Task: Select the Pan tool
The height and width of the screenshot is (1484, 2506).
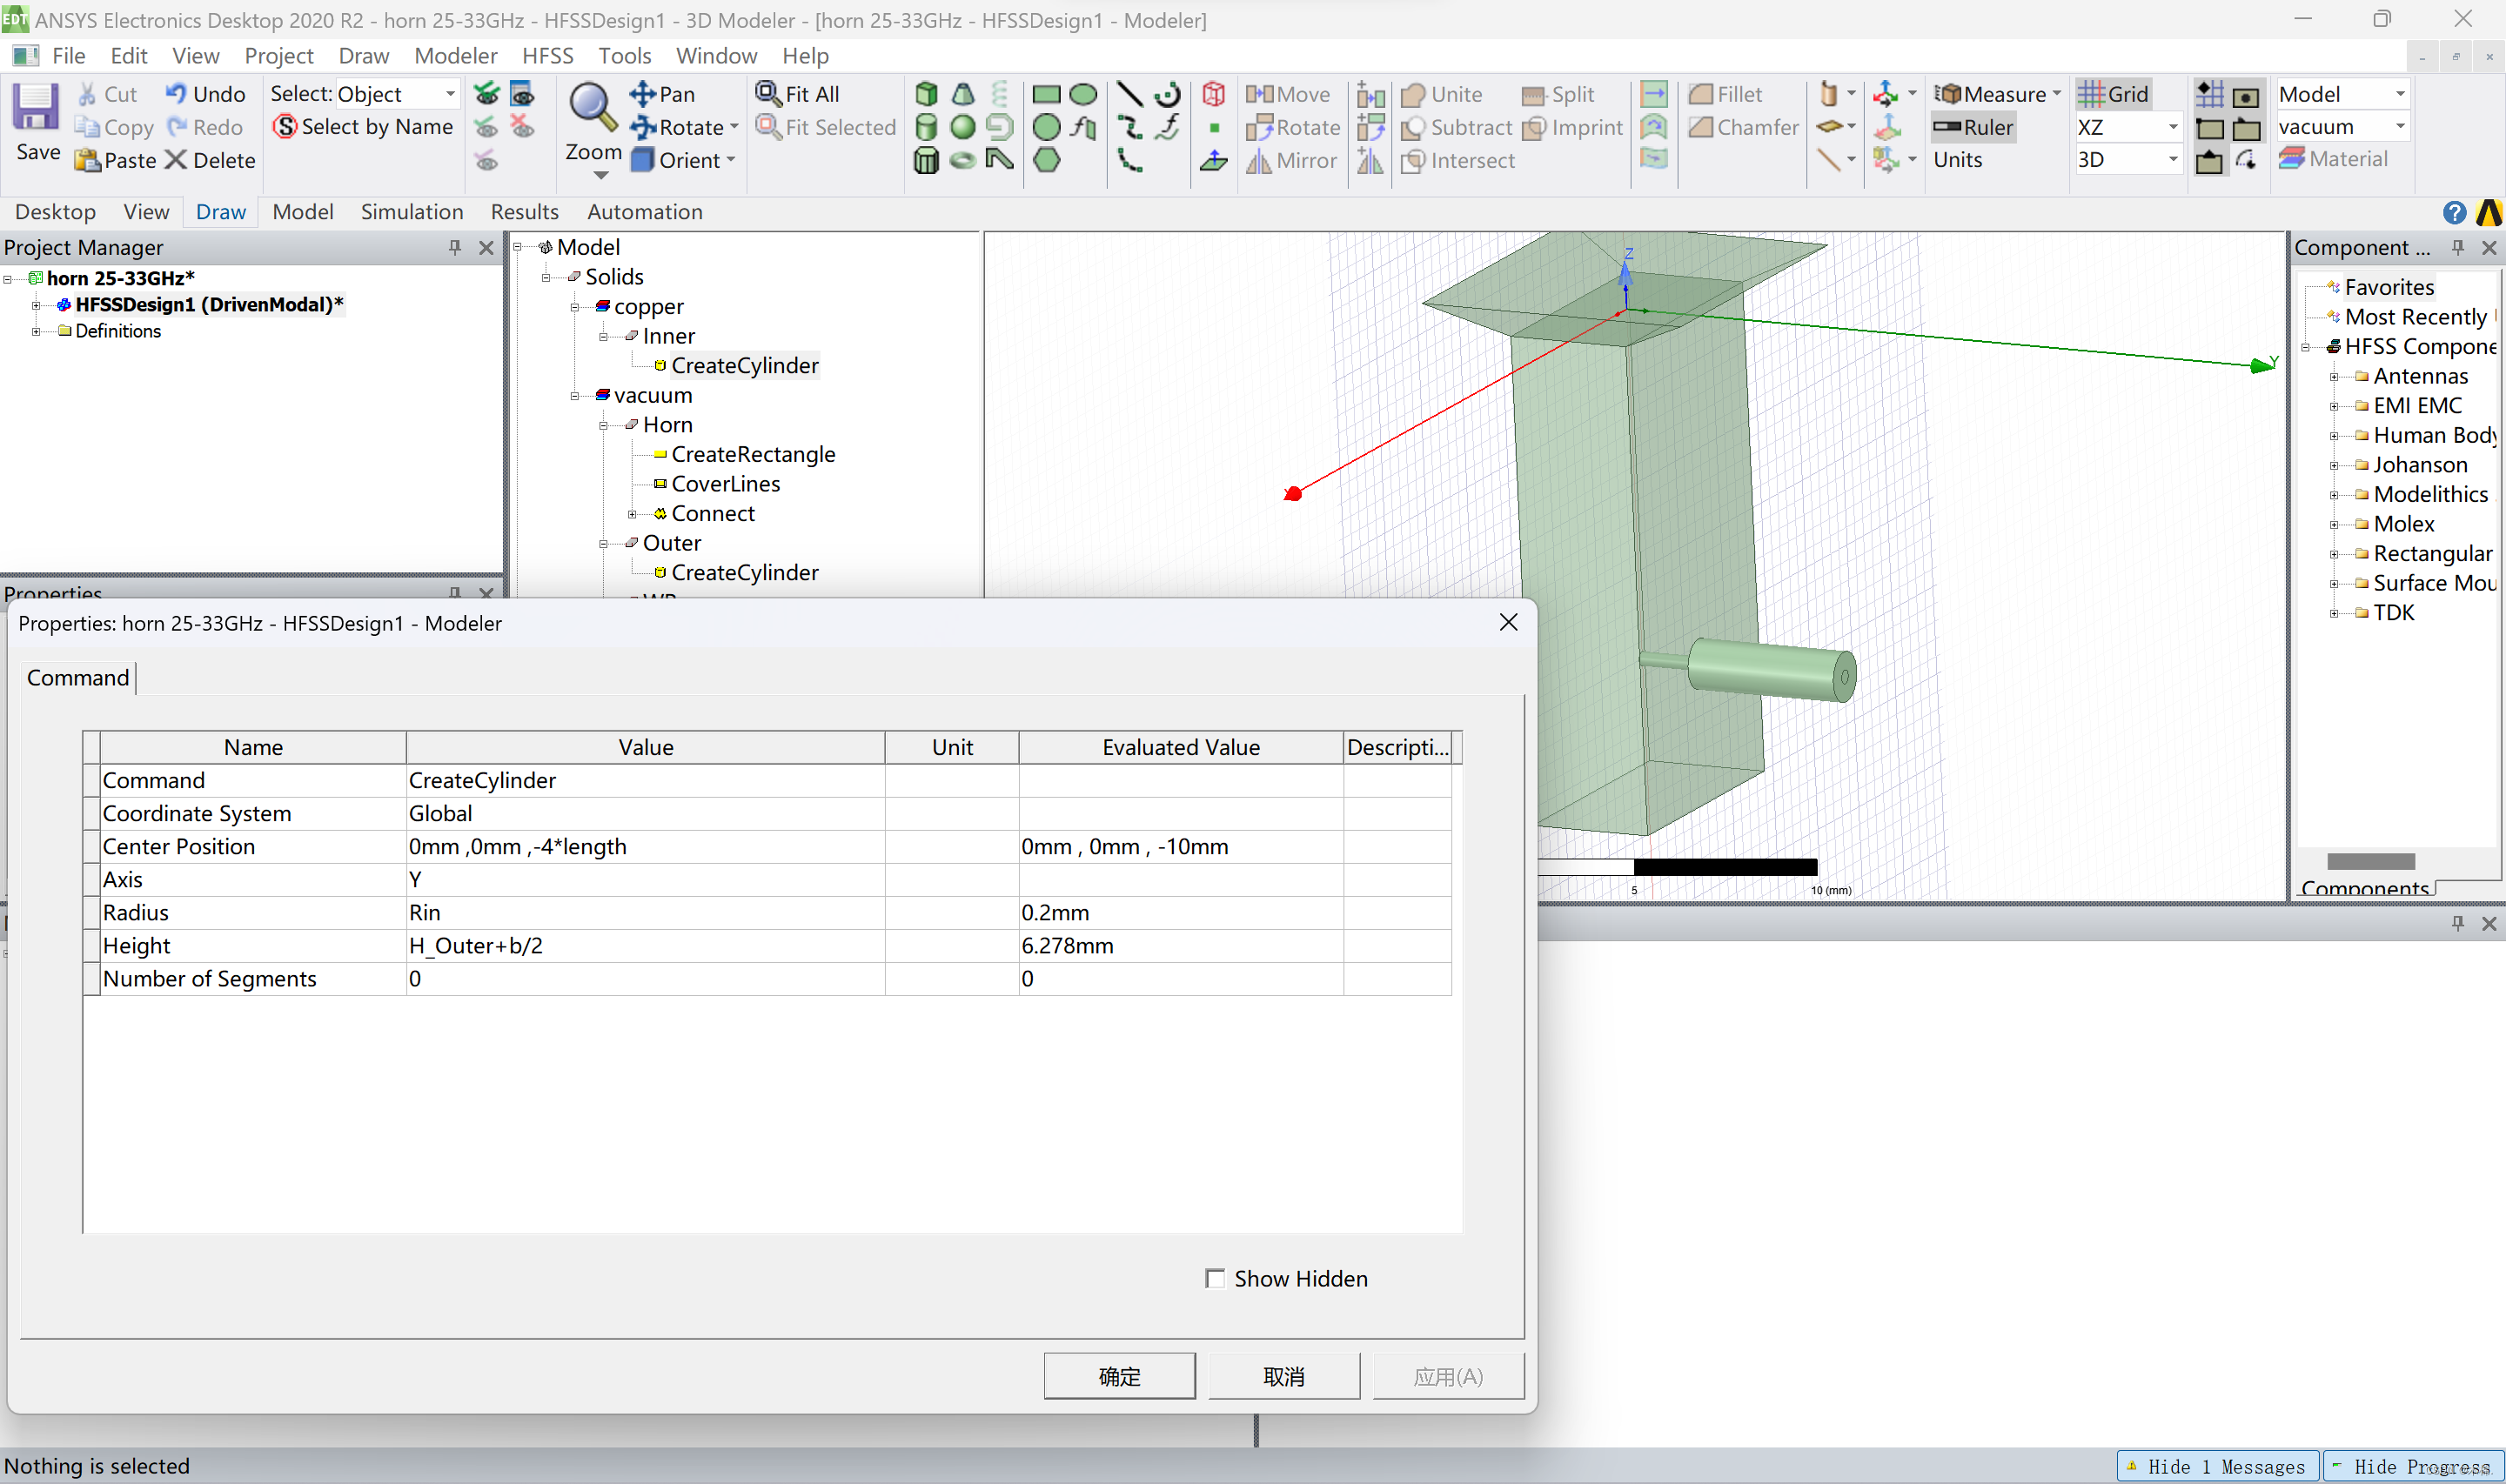Action: pyautogui.click(x=662, y=94)
